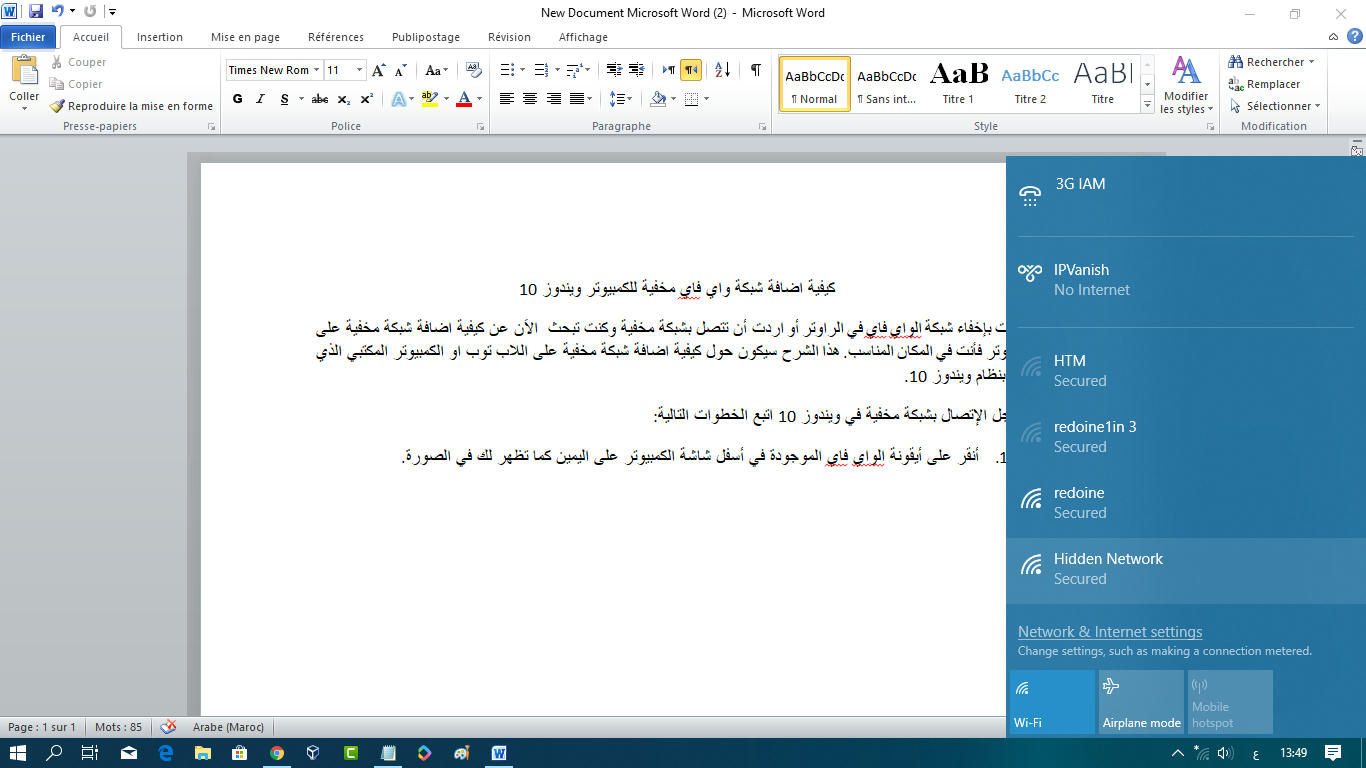This screenshot has height=768, width=1366.
Task: Apply red font color to text
Action: [x=463, y=99]
